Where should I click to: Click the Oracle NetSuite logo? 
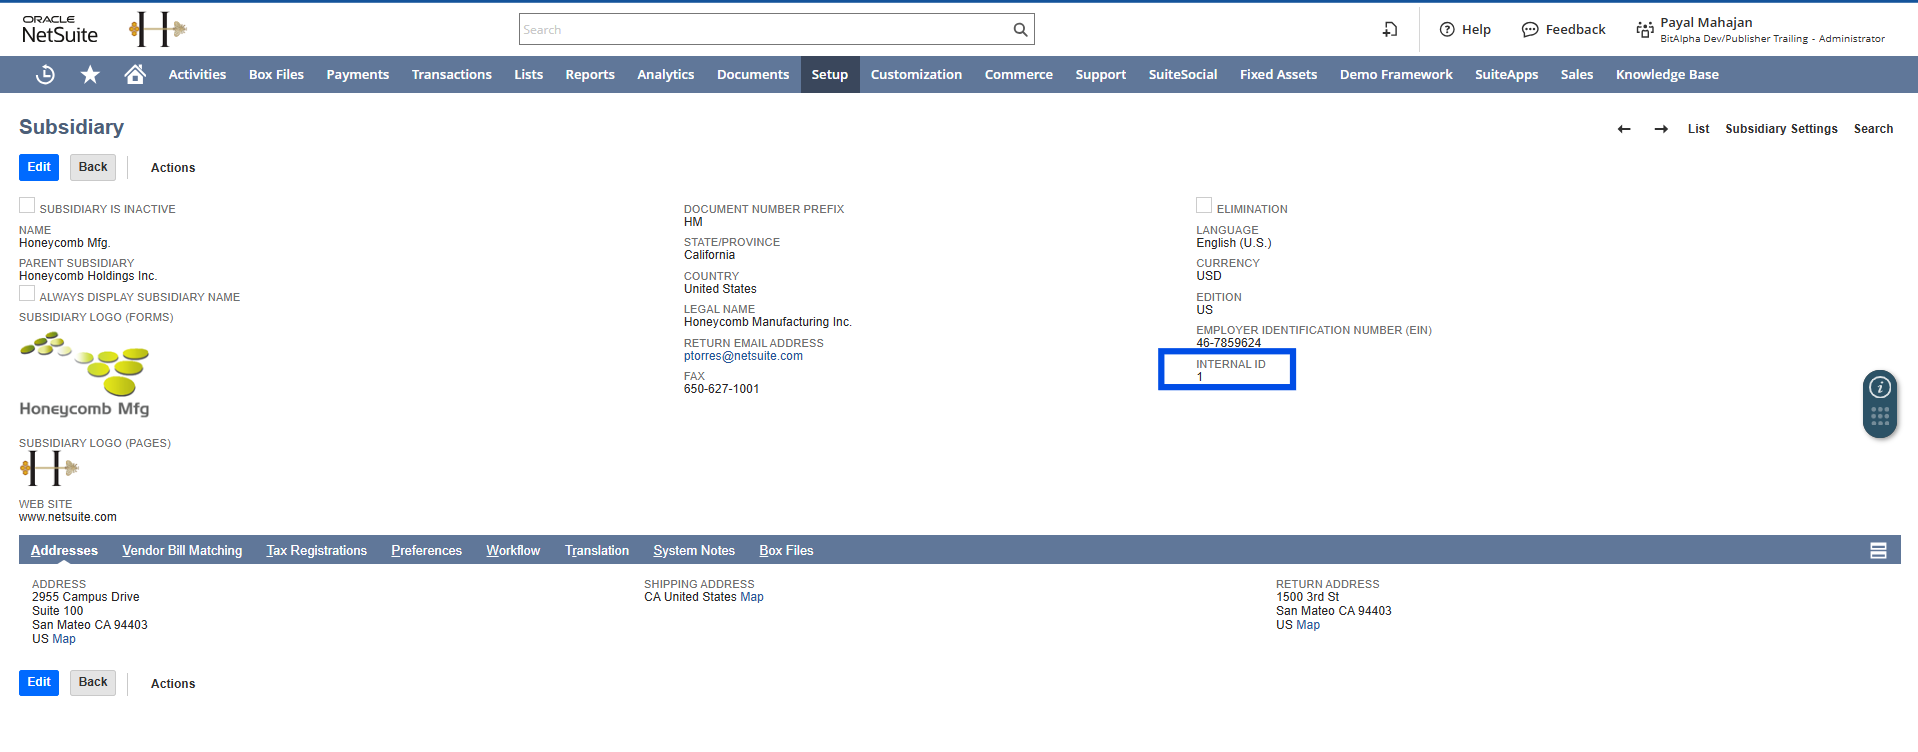click(60, 29)
